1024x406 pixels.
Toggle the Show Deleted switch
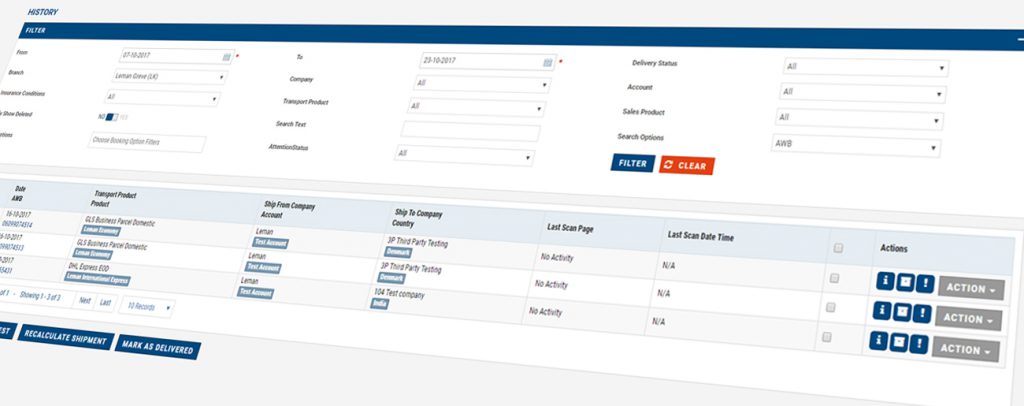click(113, 118)
